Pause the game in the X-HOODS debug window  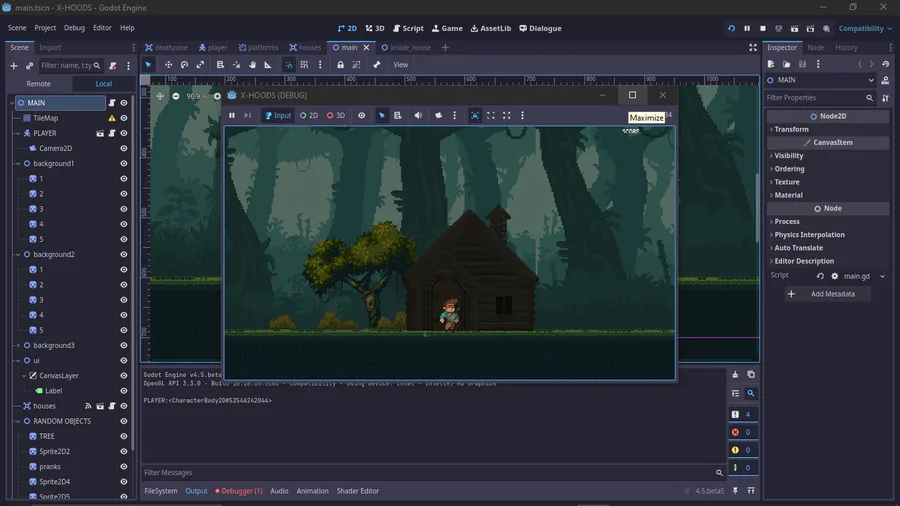232,115
